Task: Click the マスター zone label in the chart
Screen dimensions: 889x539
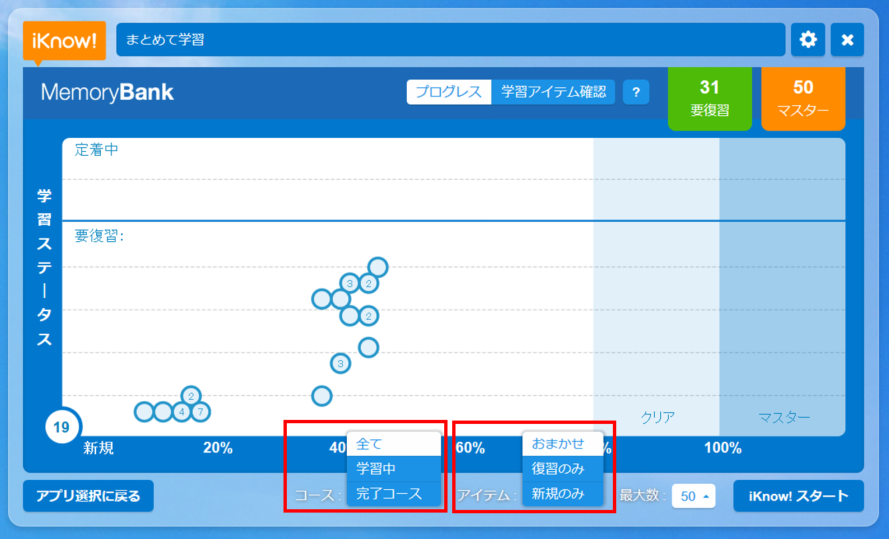Action: tap(784, 418)
